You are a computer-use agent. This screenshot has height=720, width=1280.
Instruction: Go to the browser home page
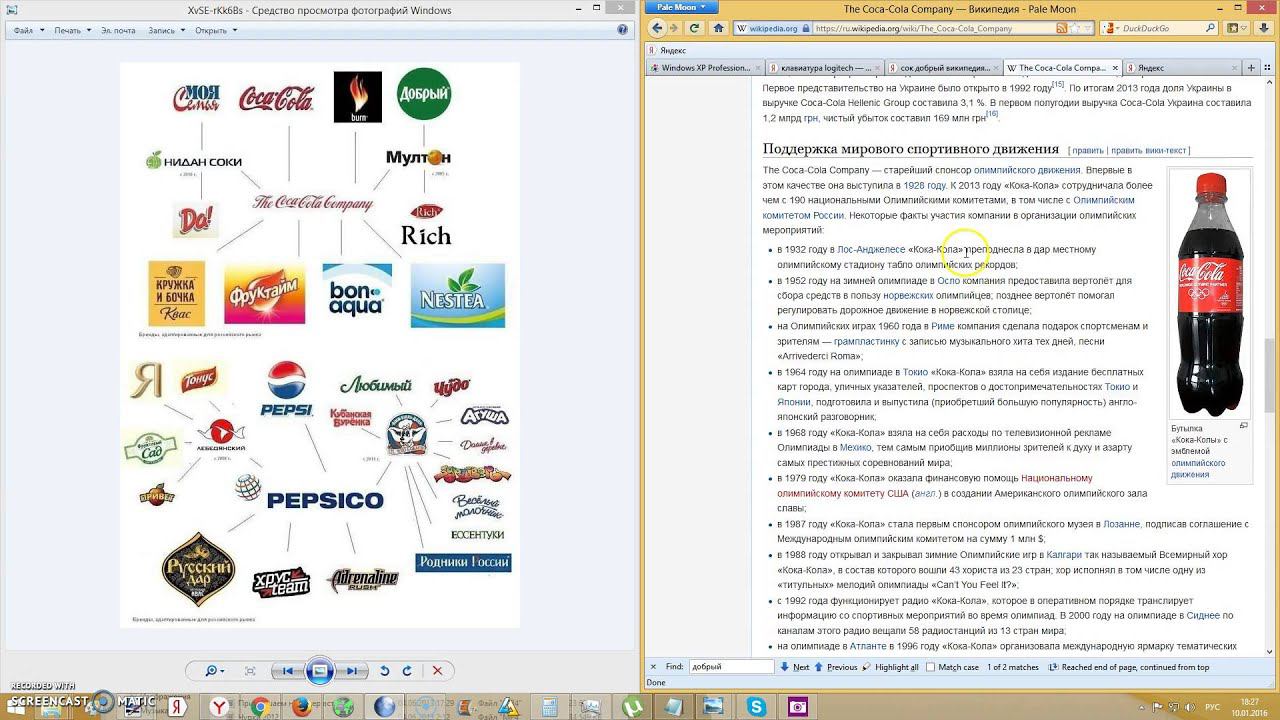click(x=718, y=28)
